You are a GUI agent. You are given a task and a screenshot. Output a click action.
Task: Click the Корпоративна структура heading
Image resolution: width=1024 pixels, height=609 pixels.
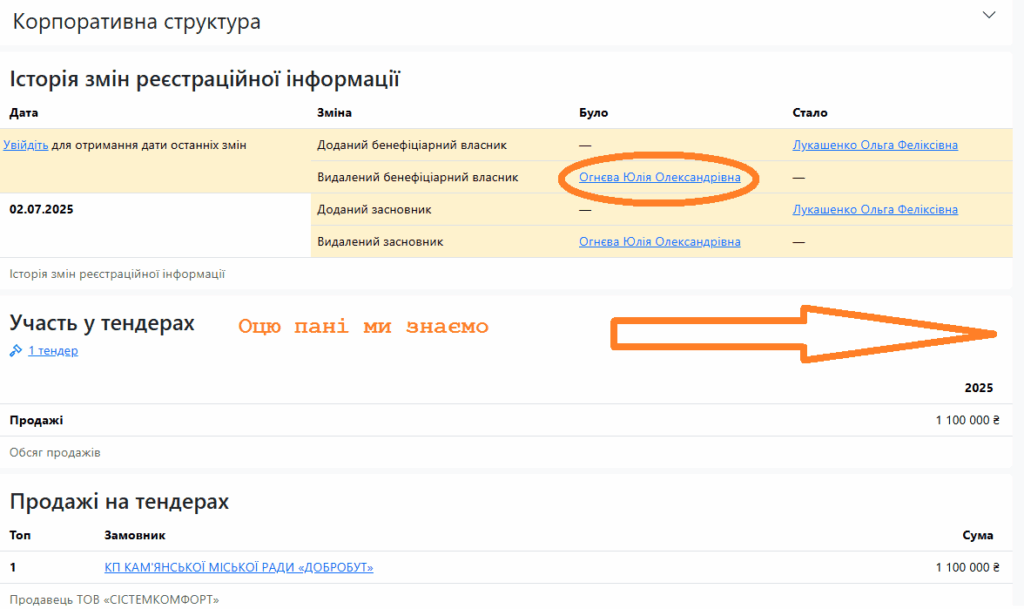tap(136, 22)
